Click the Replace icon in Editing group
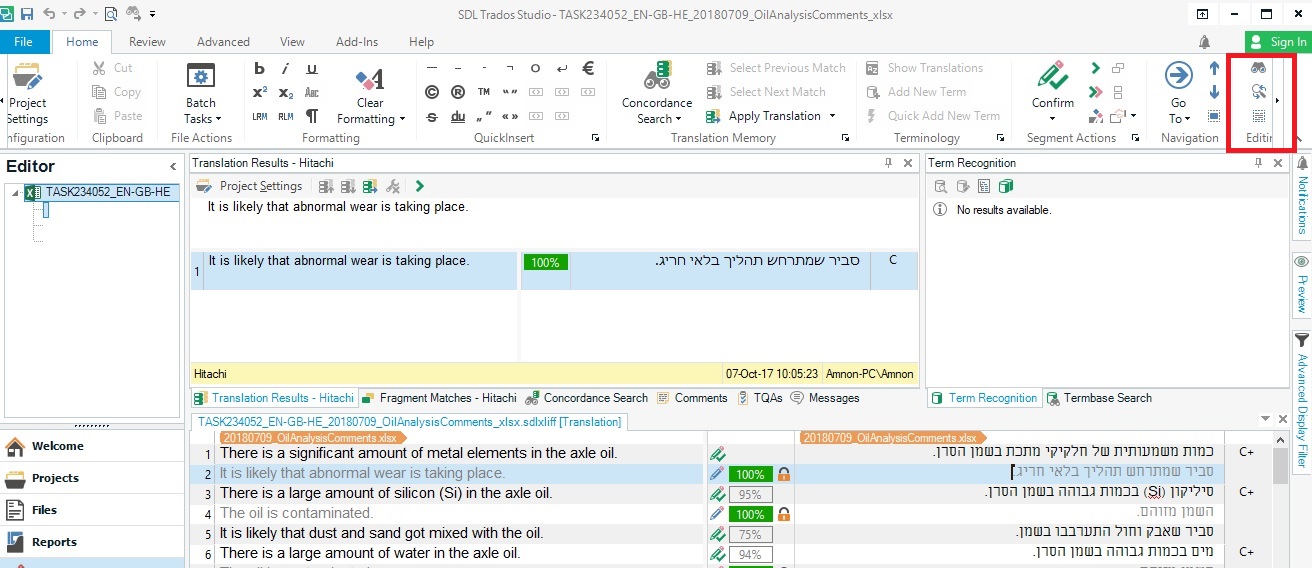 [x=1259, y=92]
